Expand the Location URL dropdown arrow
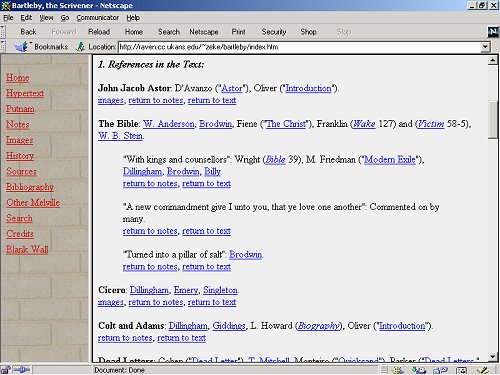Viewport: 500px width, 375px height. coord(486,47)
